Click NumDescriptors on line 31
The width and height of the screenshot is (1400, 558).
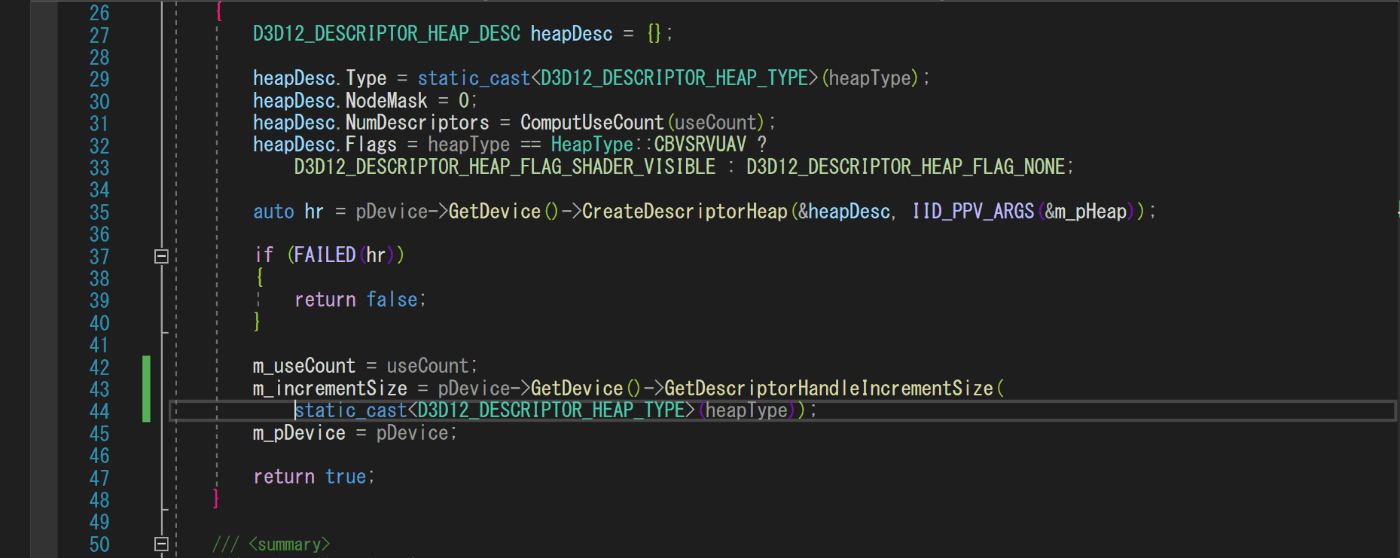417,123
